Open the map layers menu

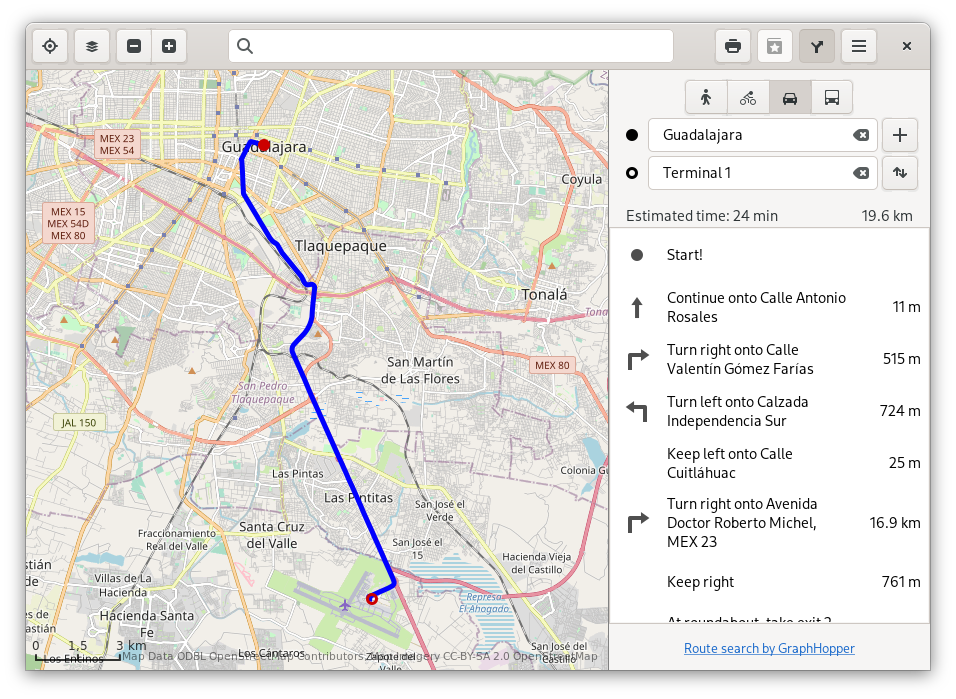[x=91, y=46]
